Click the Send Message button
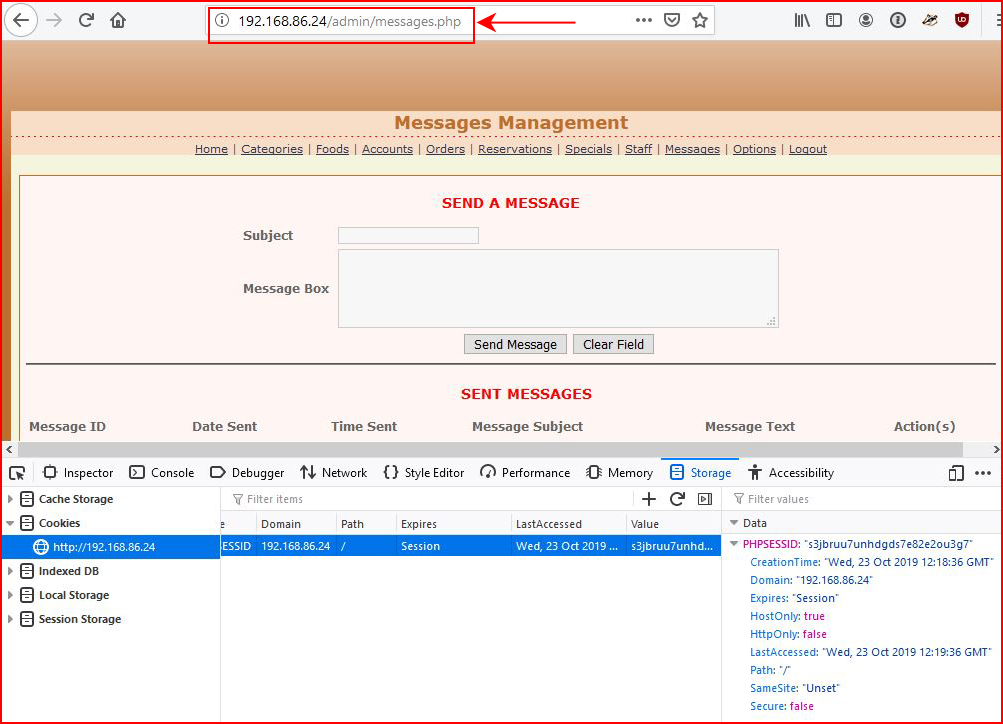 [515, 344]
